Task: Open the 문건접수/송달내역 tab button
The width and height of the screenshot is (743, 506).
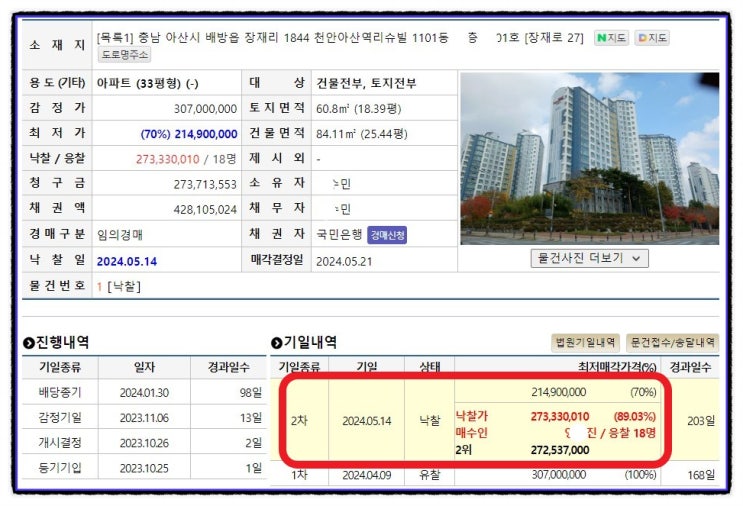Action: (x=672, y=342)
